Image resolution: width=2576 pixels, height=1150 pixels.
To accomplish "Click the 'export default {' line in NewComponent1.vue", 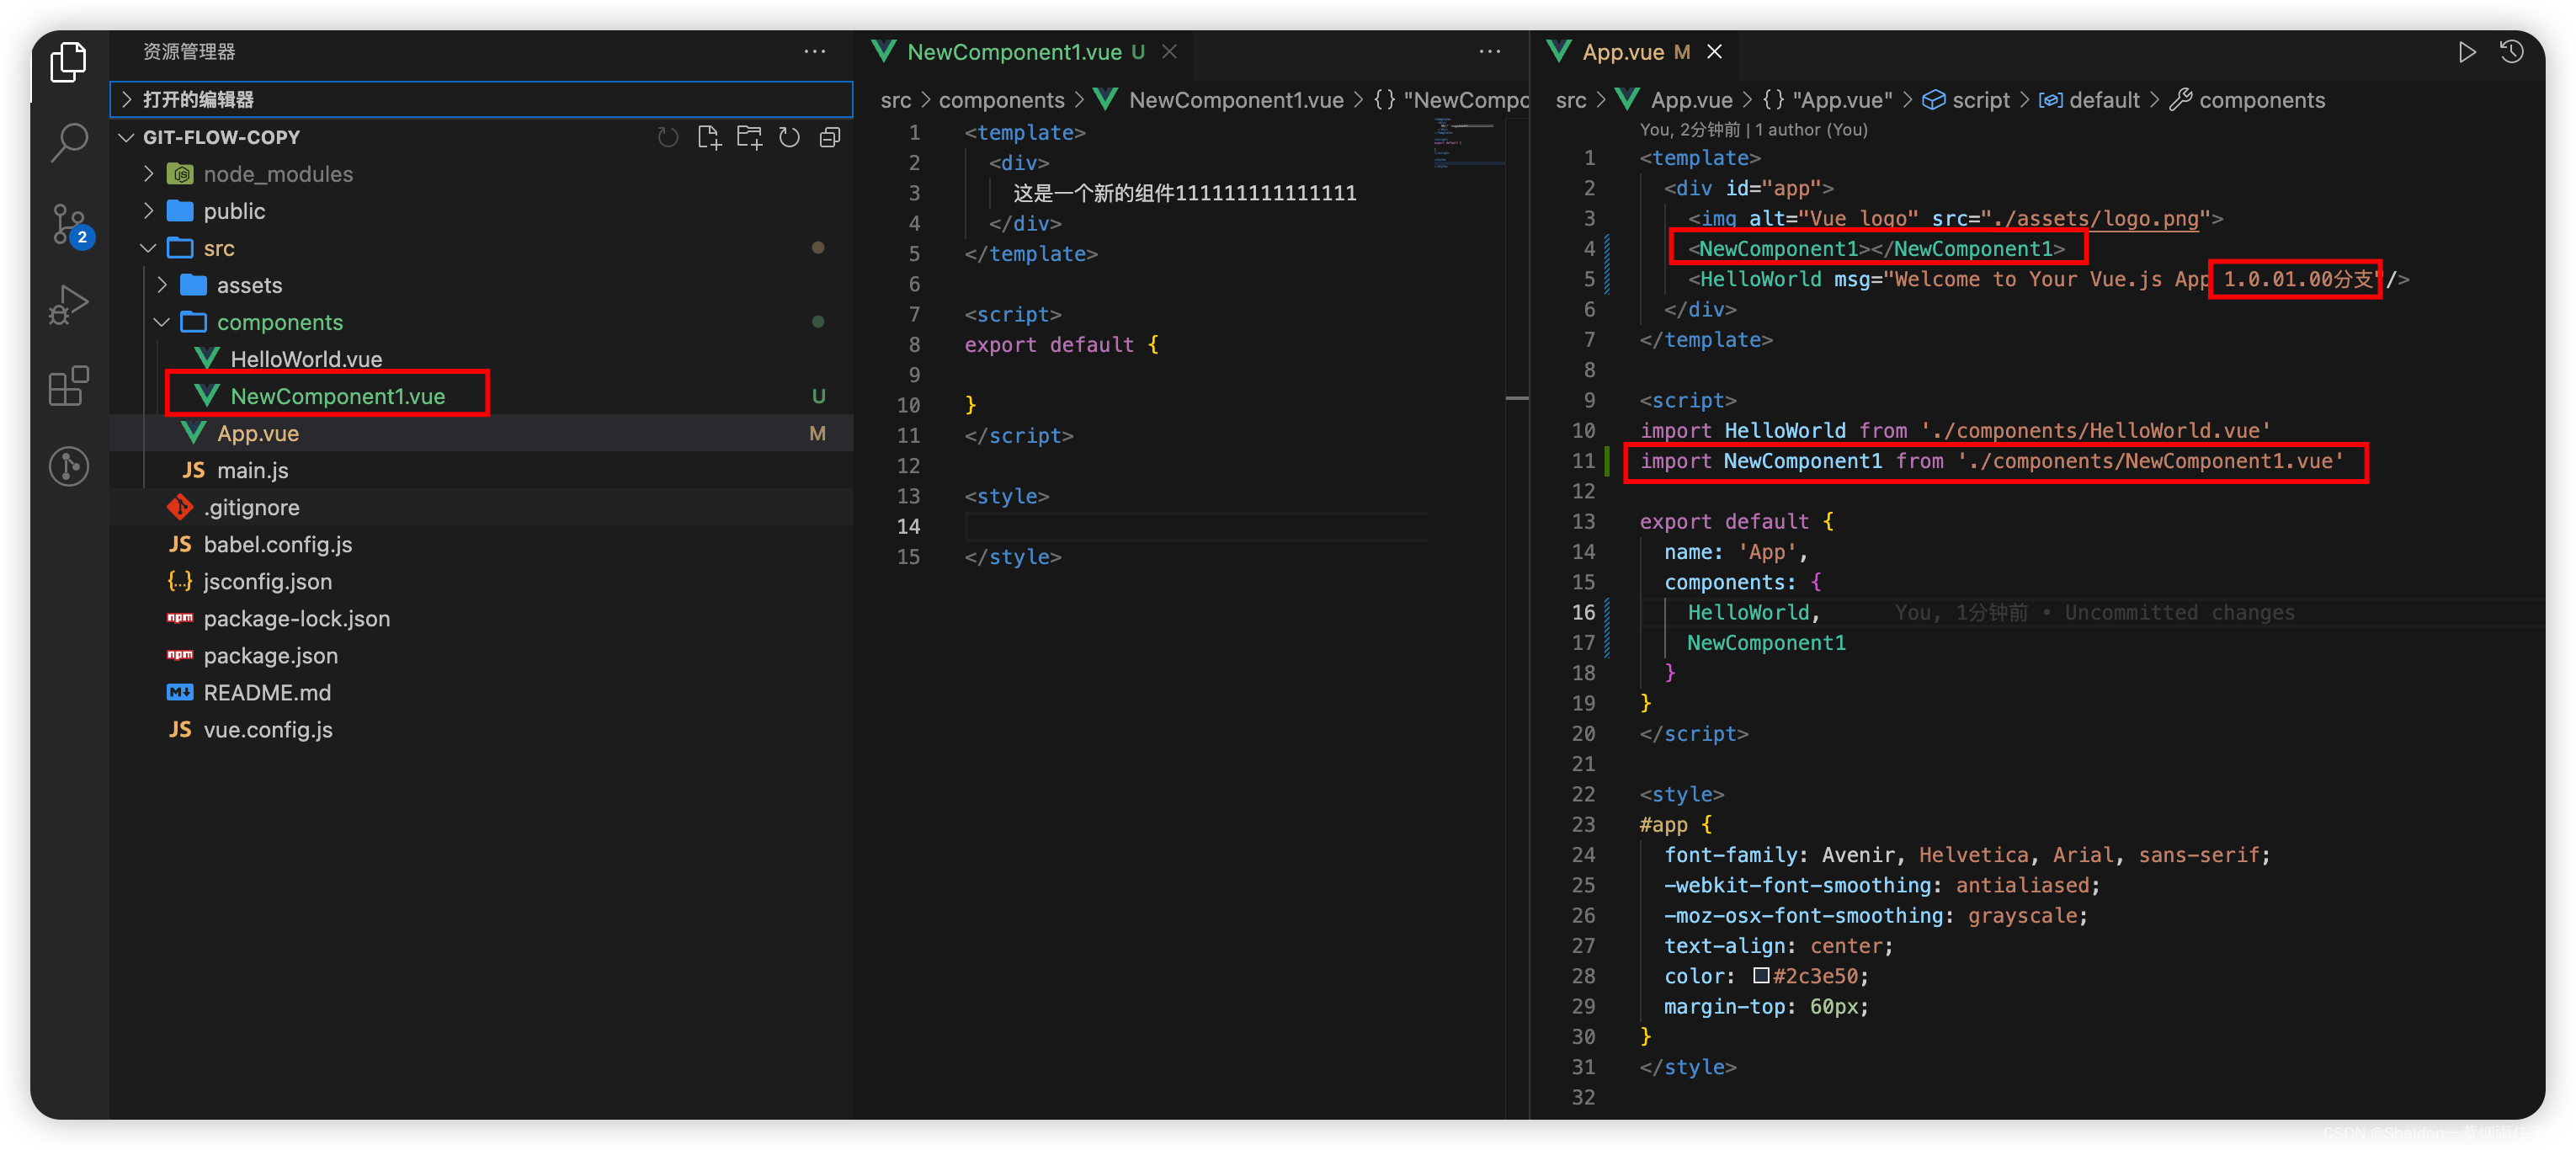I will [1061, 344].
